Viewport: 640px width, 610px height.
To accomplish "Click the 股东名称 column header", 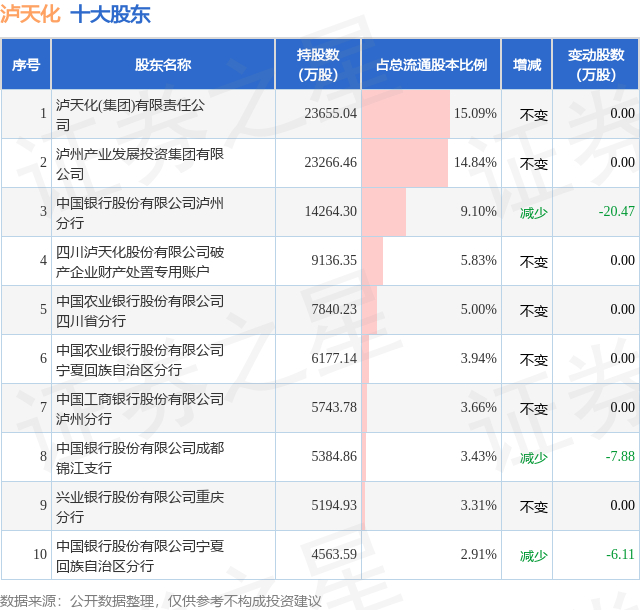I will pos(162,65).
